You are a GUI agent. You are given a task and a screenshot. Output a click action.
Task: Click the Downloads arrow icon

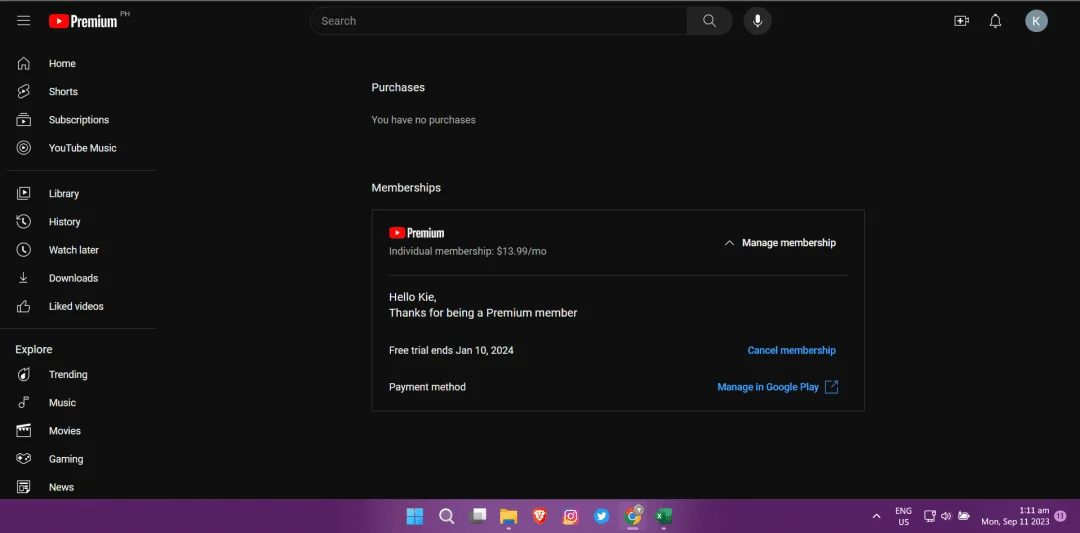pyautogui.click(x=23, y=278)
